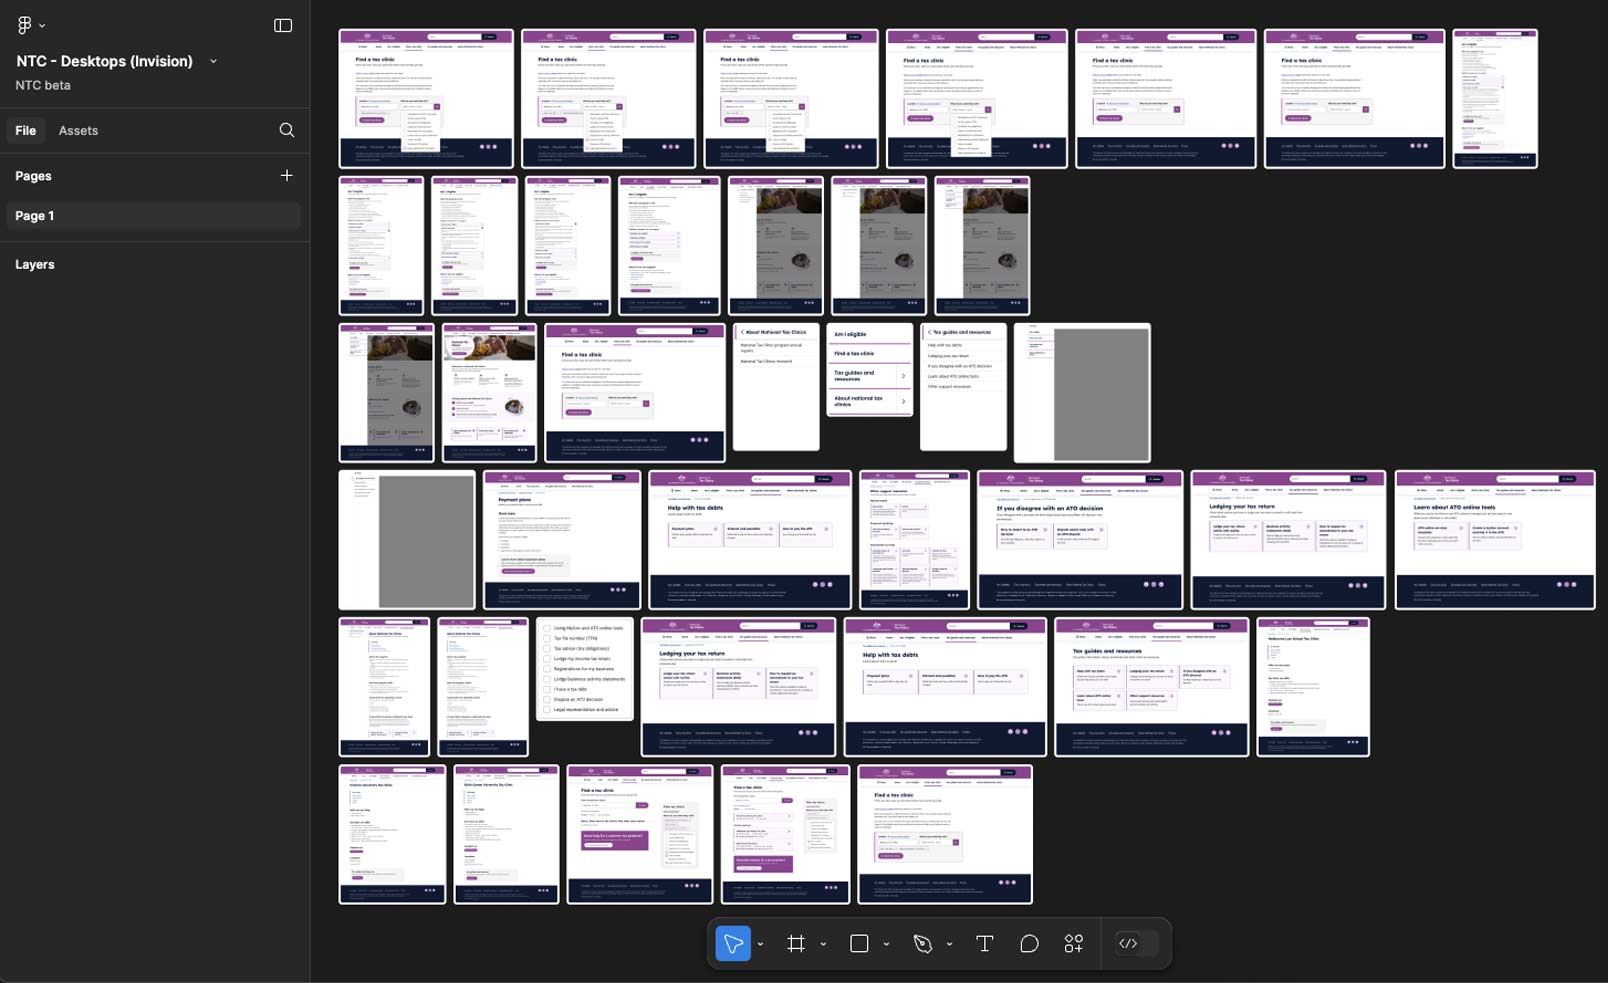1608x983 pixels.
Task: Select the Frame tool
Action: [x=796, y=943]
